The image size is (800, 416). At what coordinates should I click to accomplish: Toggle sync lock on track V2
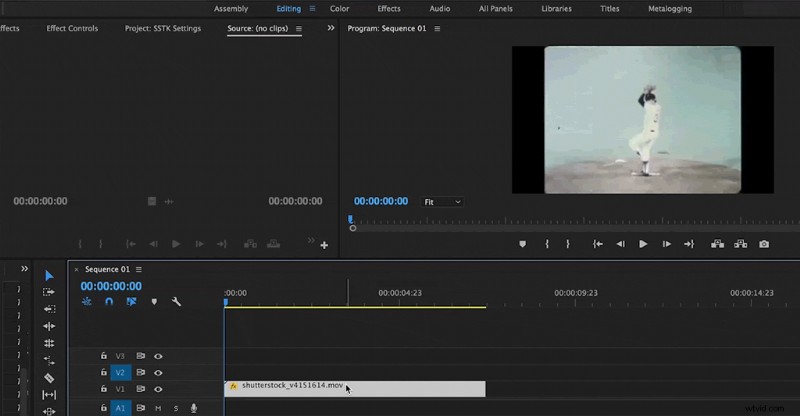tap(140, 372)
